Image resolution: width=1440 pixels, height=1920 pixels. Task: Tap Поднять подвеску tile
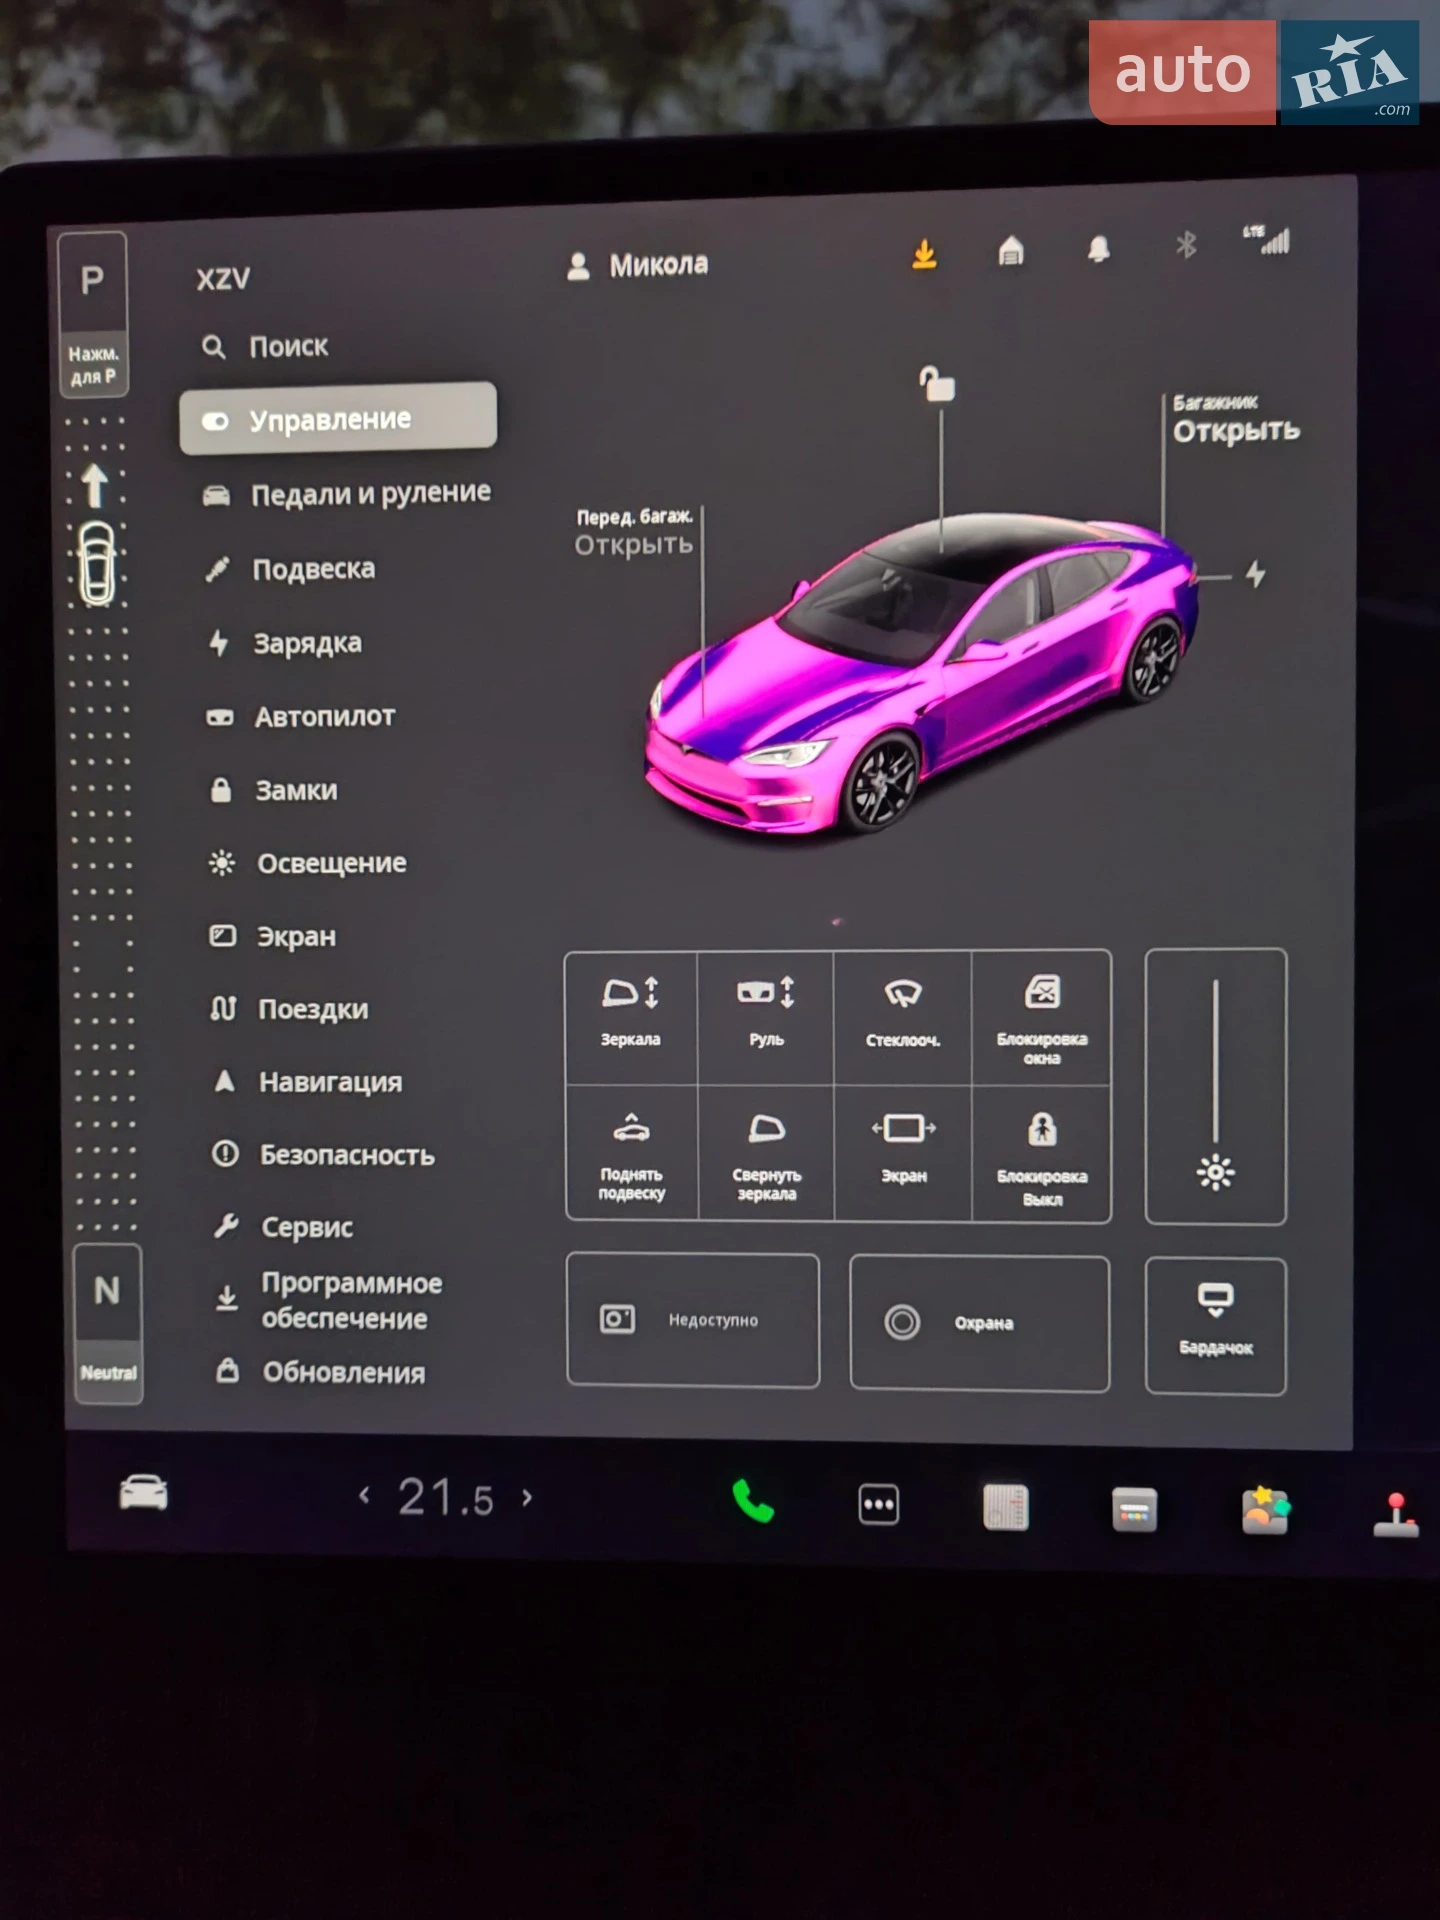click(x=632, y=1153)
